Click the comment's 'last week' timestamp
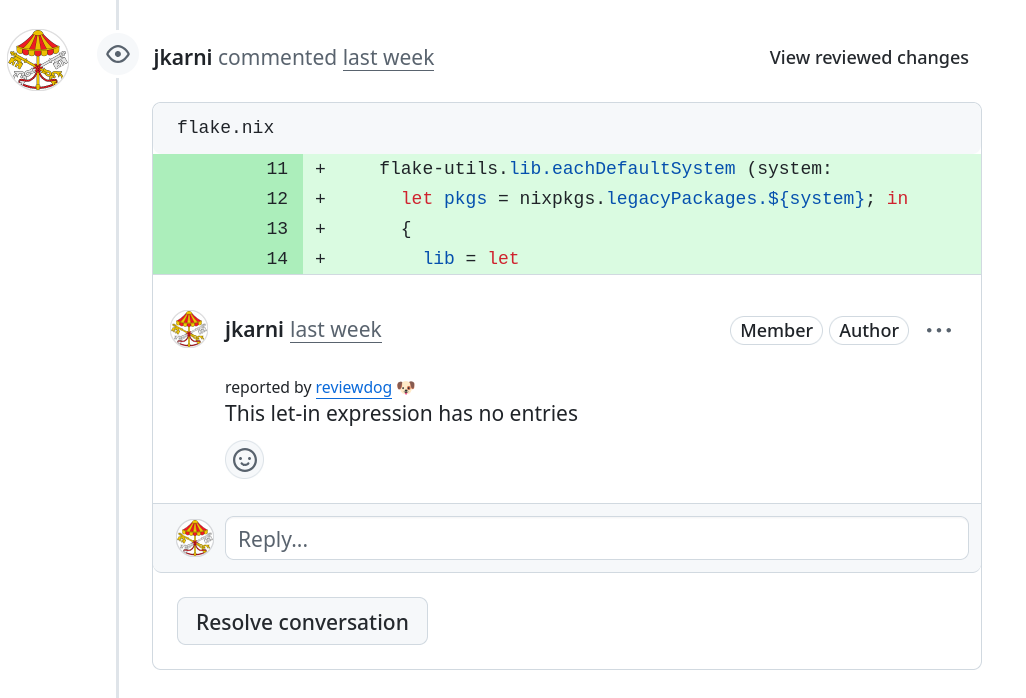This screenshot has height=698, width=1026. coord(336,330)
